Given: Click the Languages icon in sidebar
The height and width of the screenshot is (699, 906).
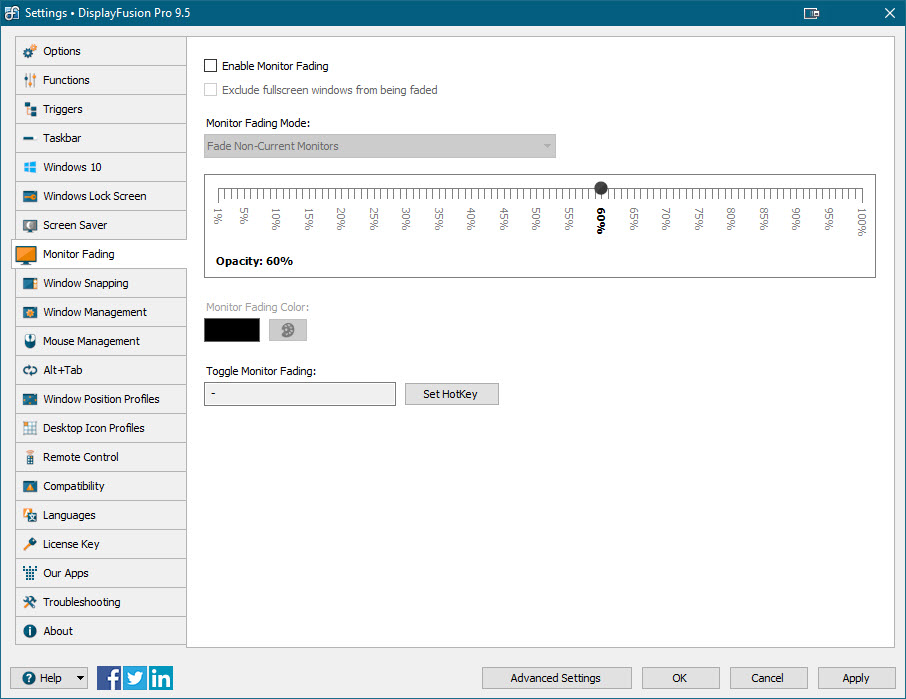Looking at the screenshot, I should tap(30, 515).
